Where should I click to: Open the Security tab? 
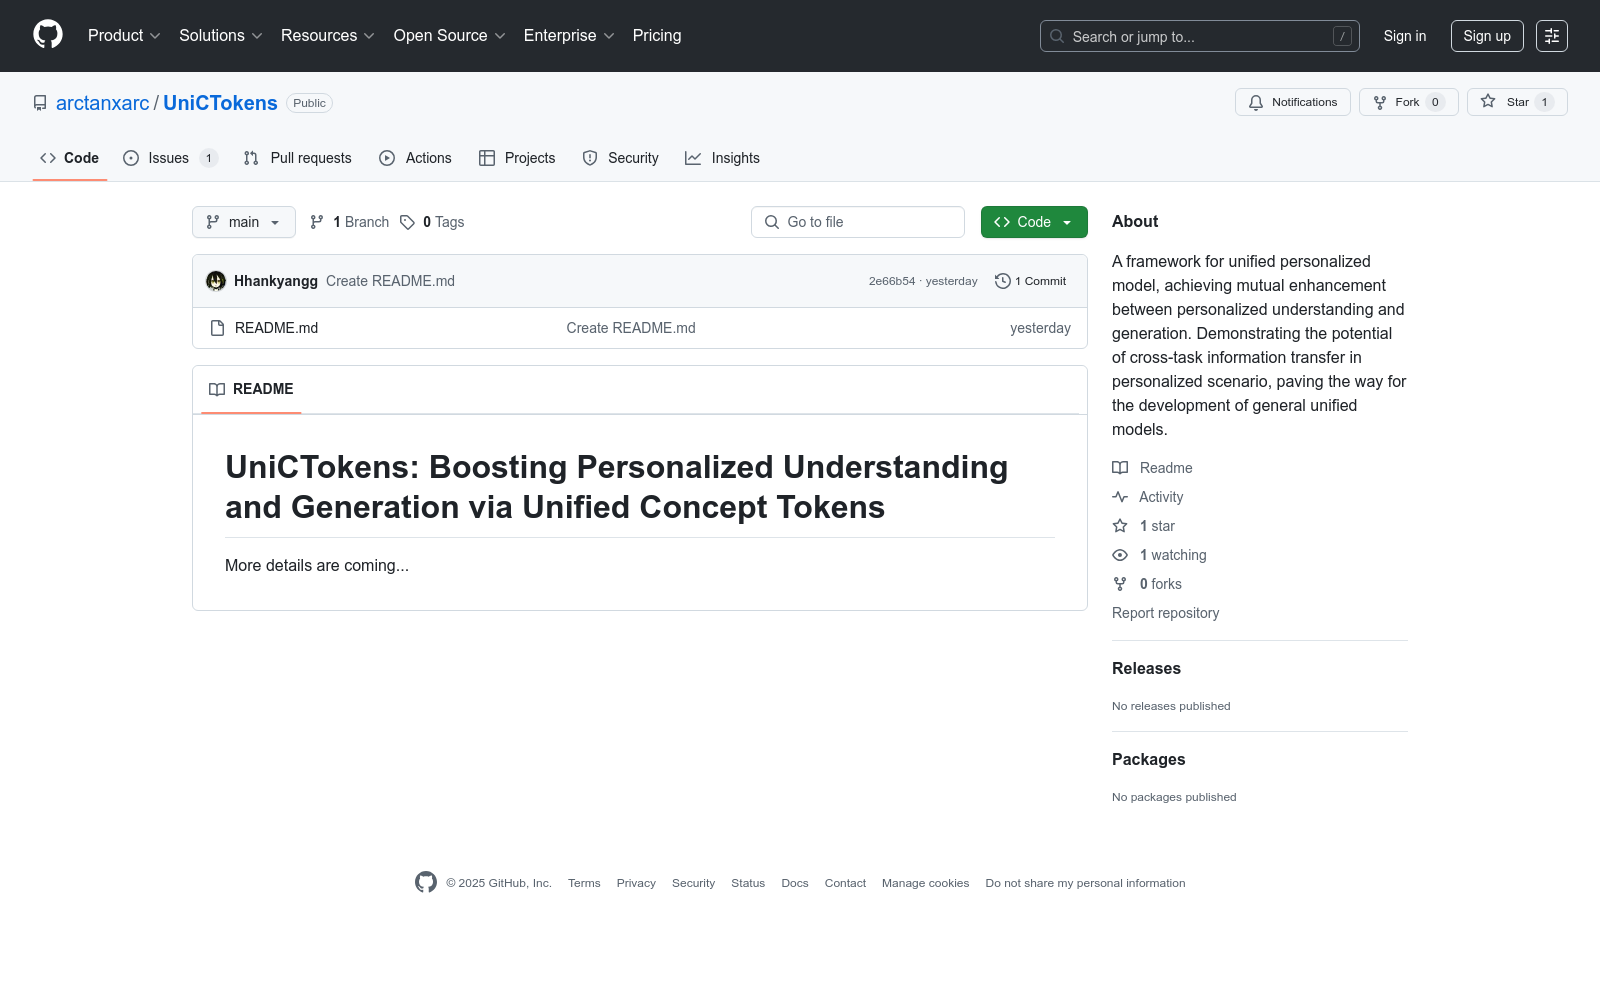(x=621, y=158)
